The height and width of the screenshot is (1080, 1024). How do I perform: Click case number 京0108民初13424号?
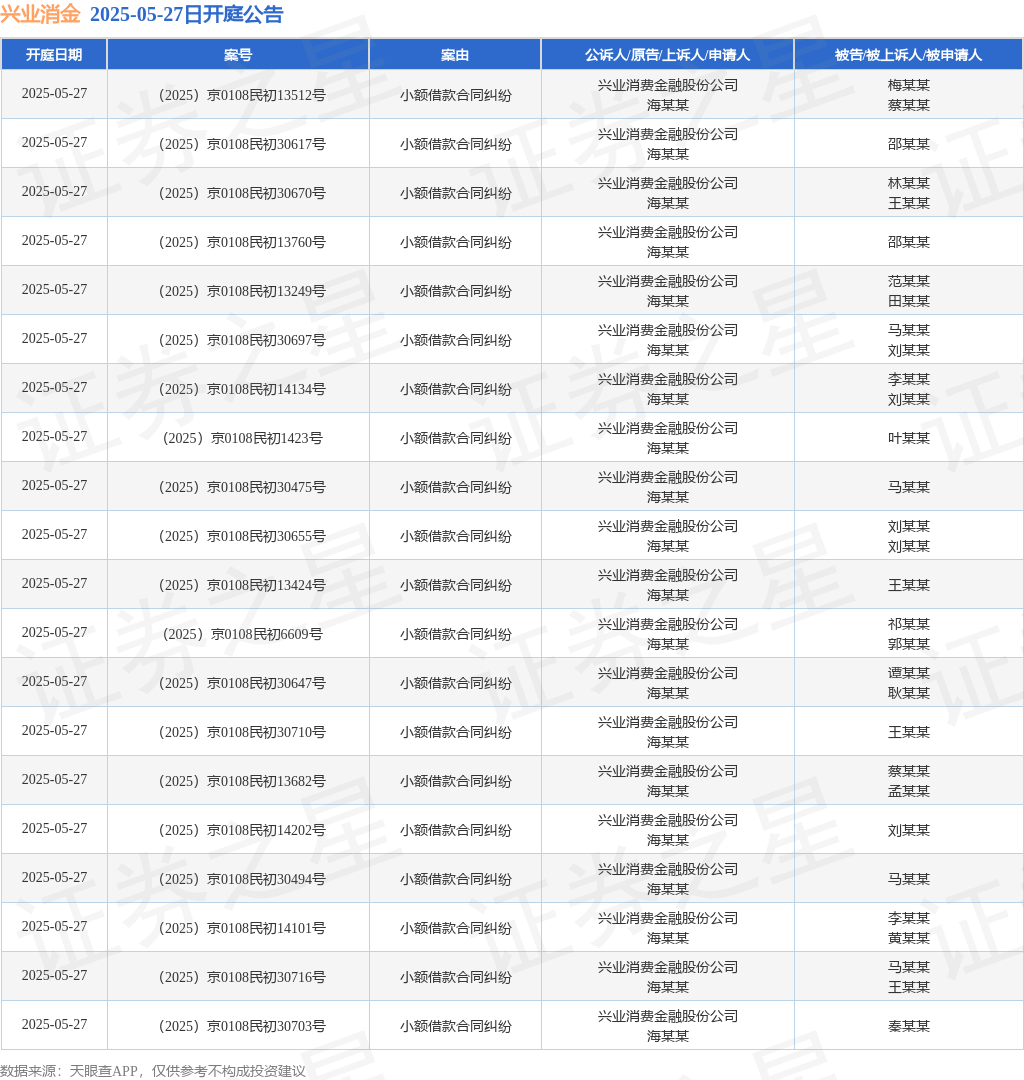266,584
